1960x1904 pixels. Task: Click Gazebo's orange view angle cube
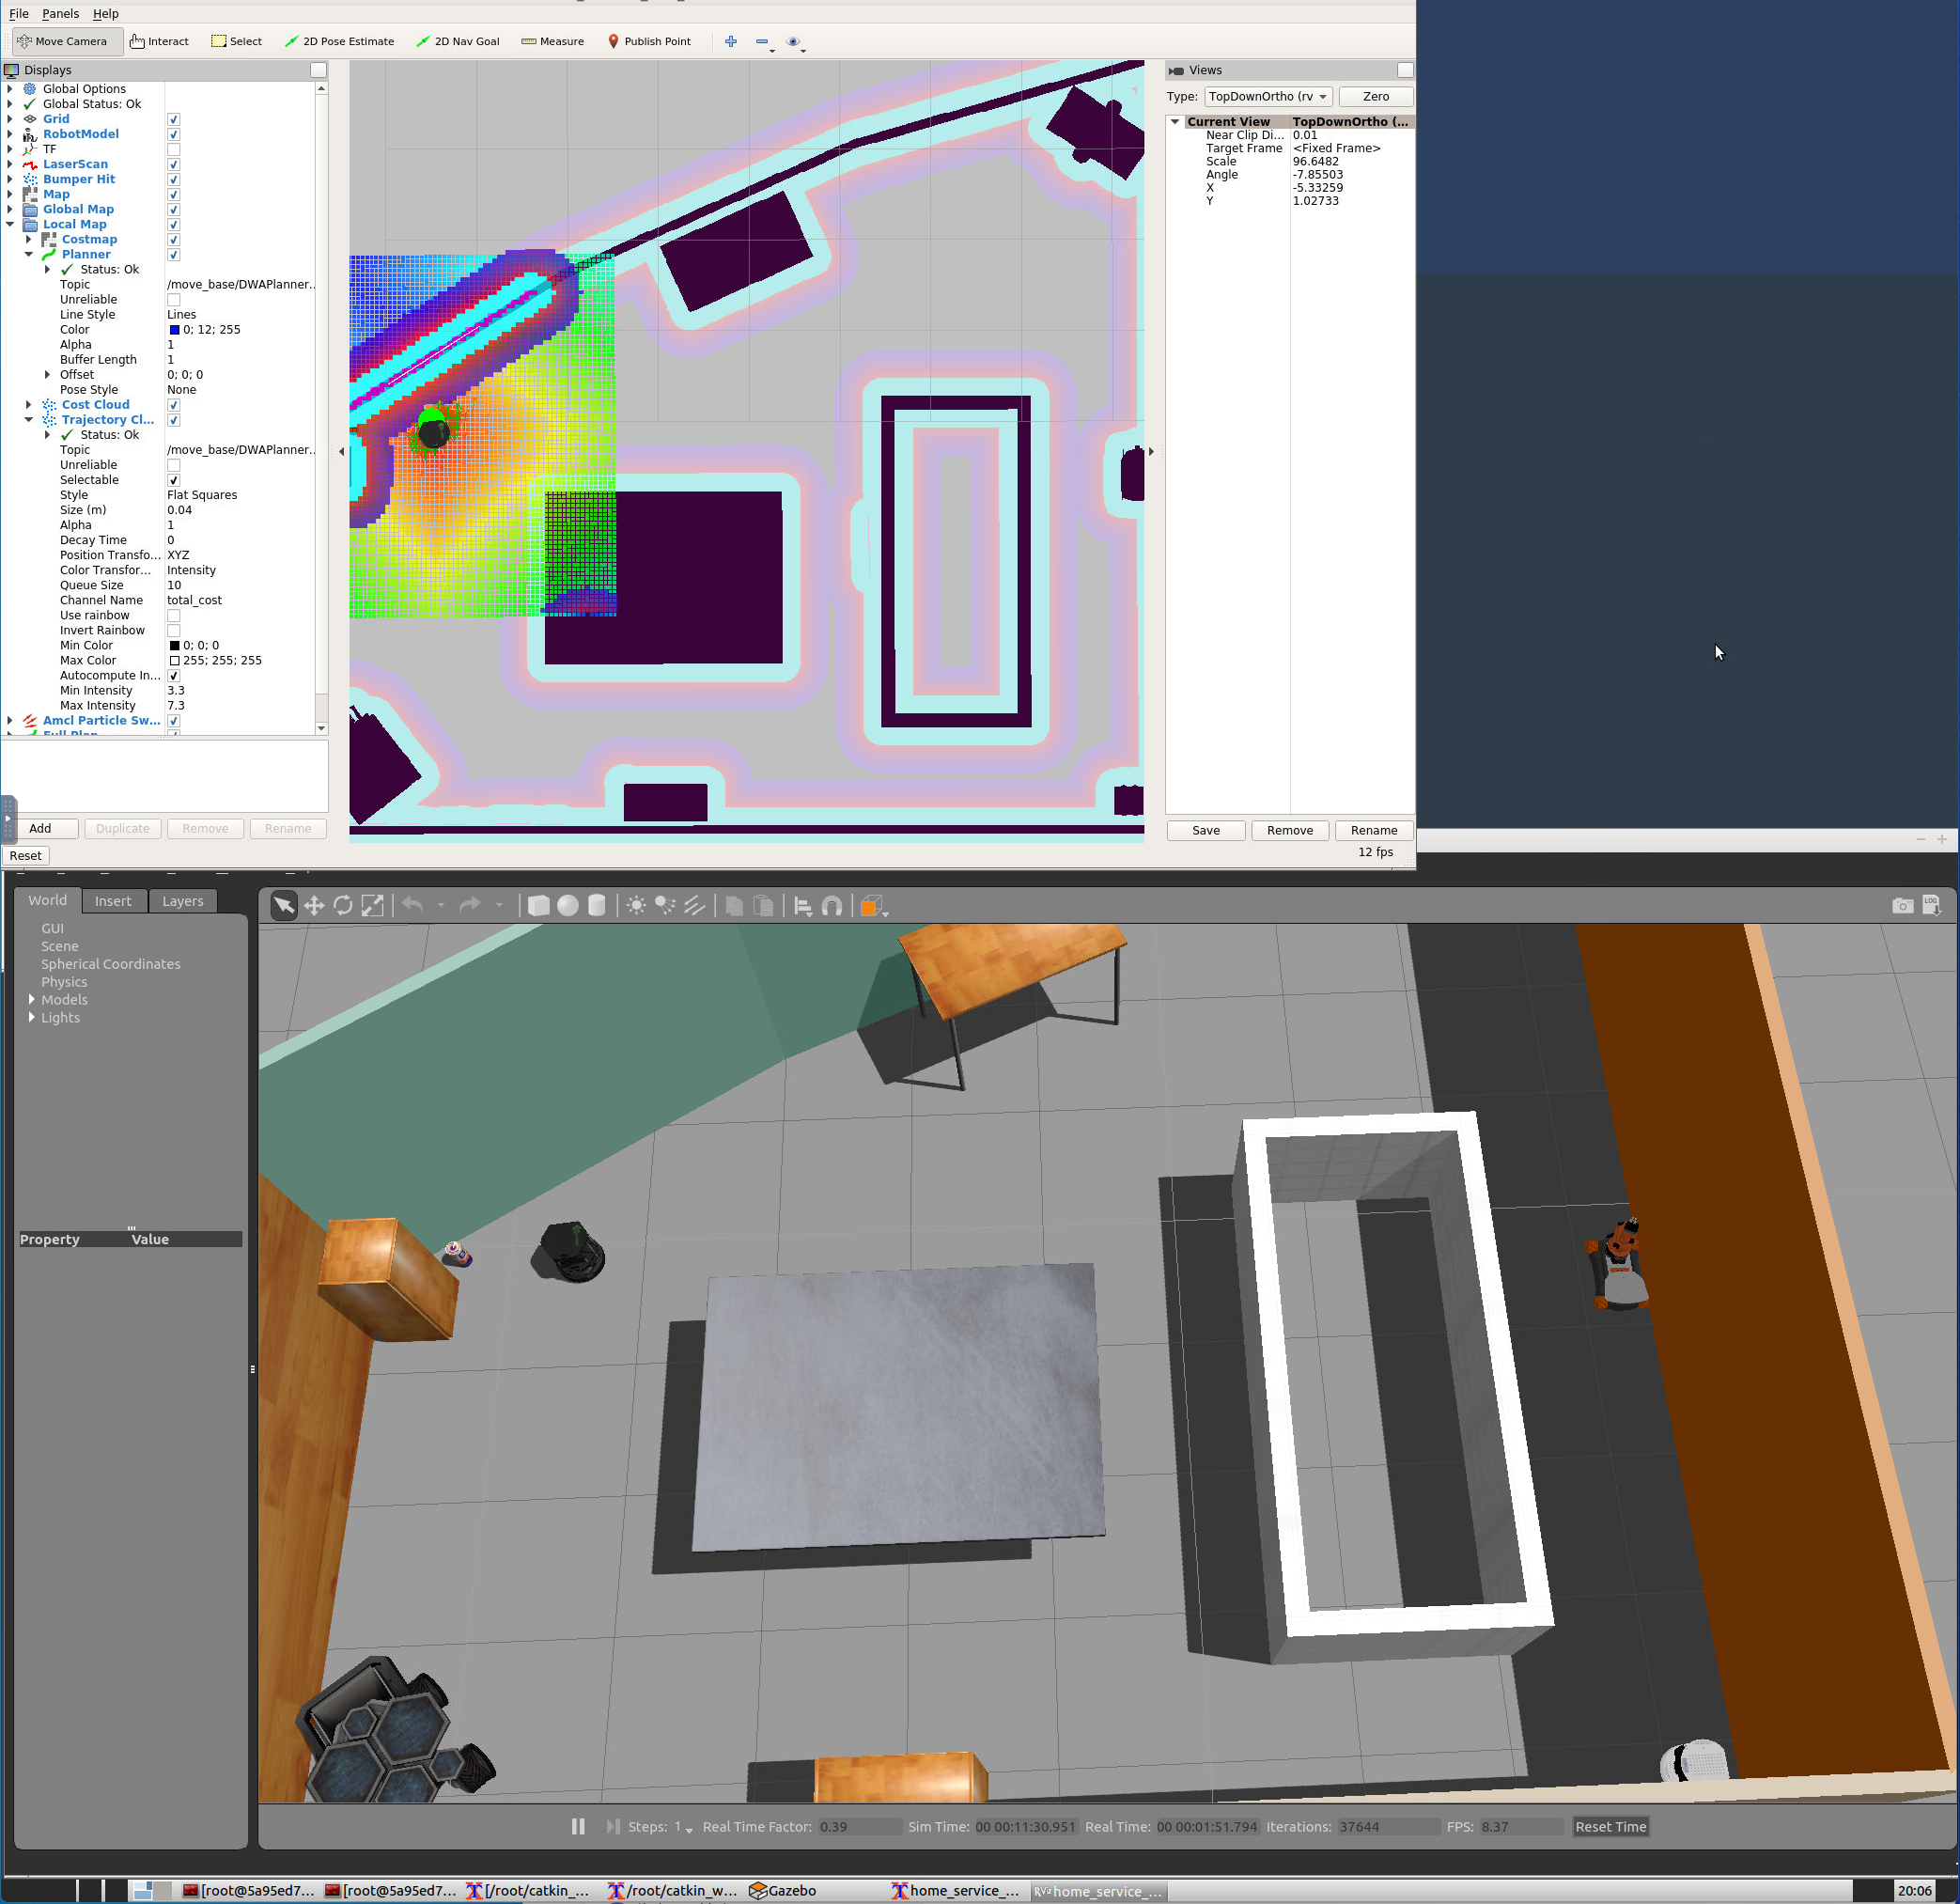(x=870, y=906)
